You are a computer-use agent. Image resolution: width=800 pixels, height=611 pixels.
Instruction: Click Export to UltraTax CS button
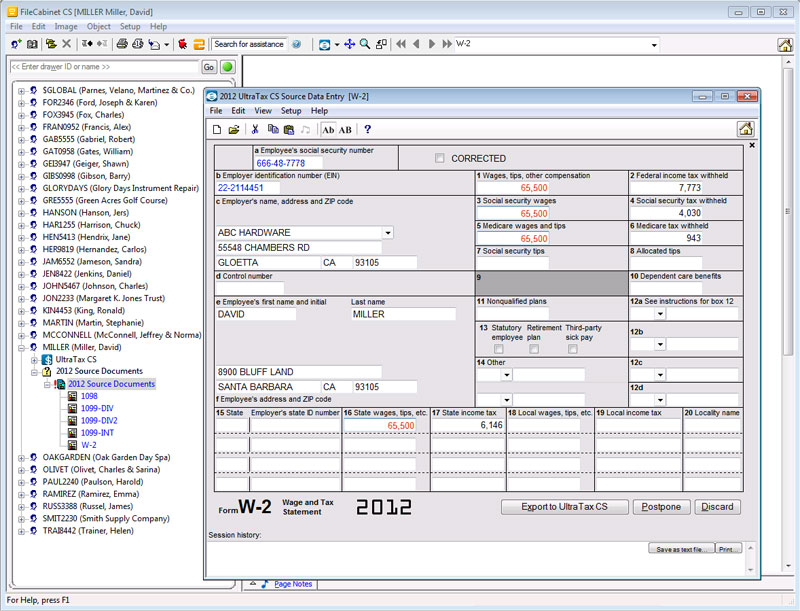point(564,507)
